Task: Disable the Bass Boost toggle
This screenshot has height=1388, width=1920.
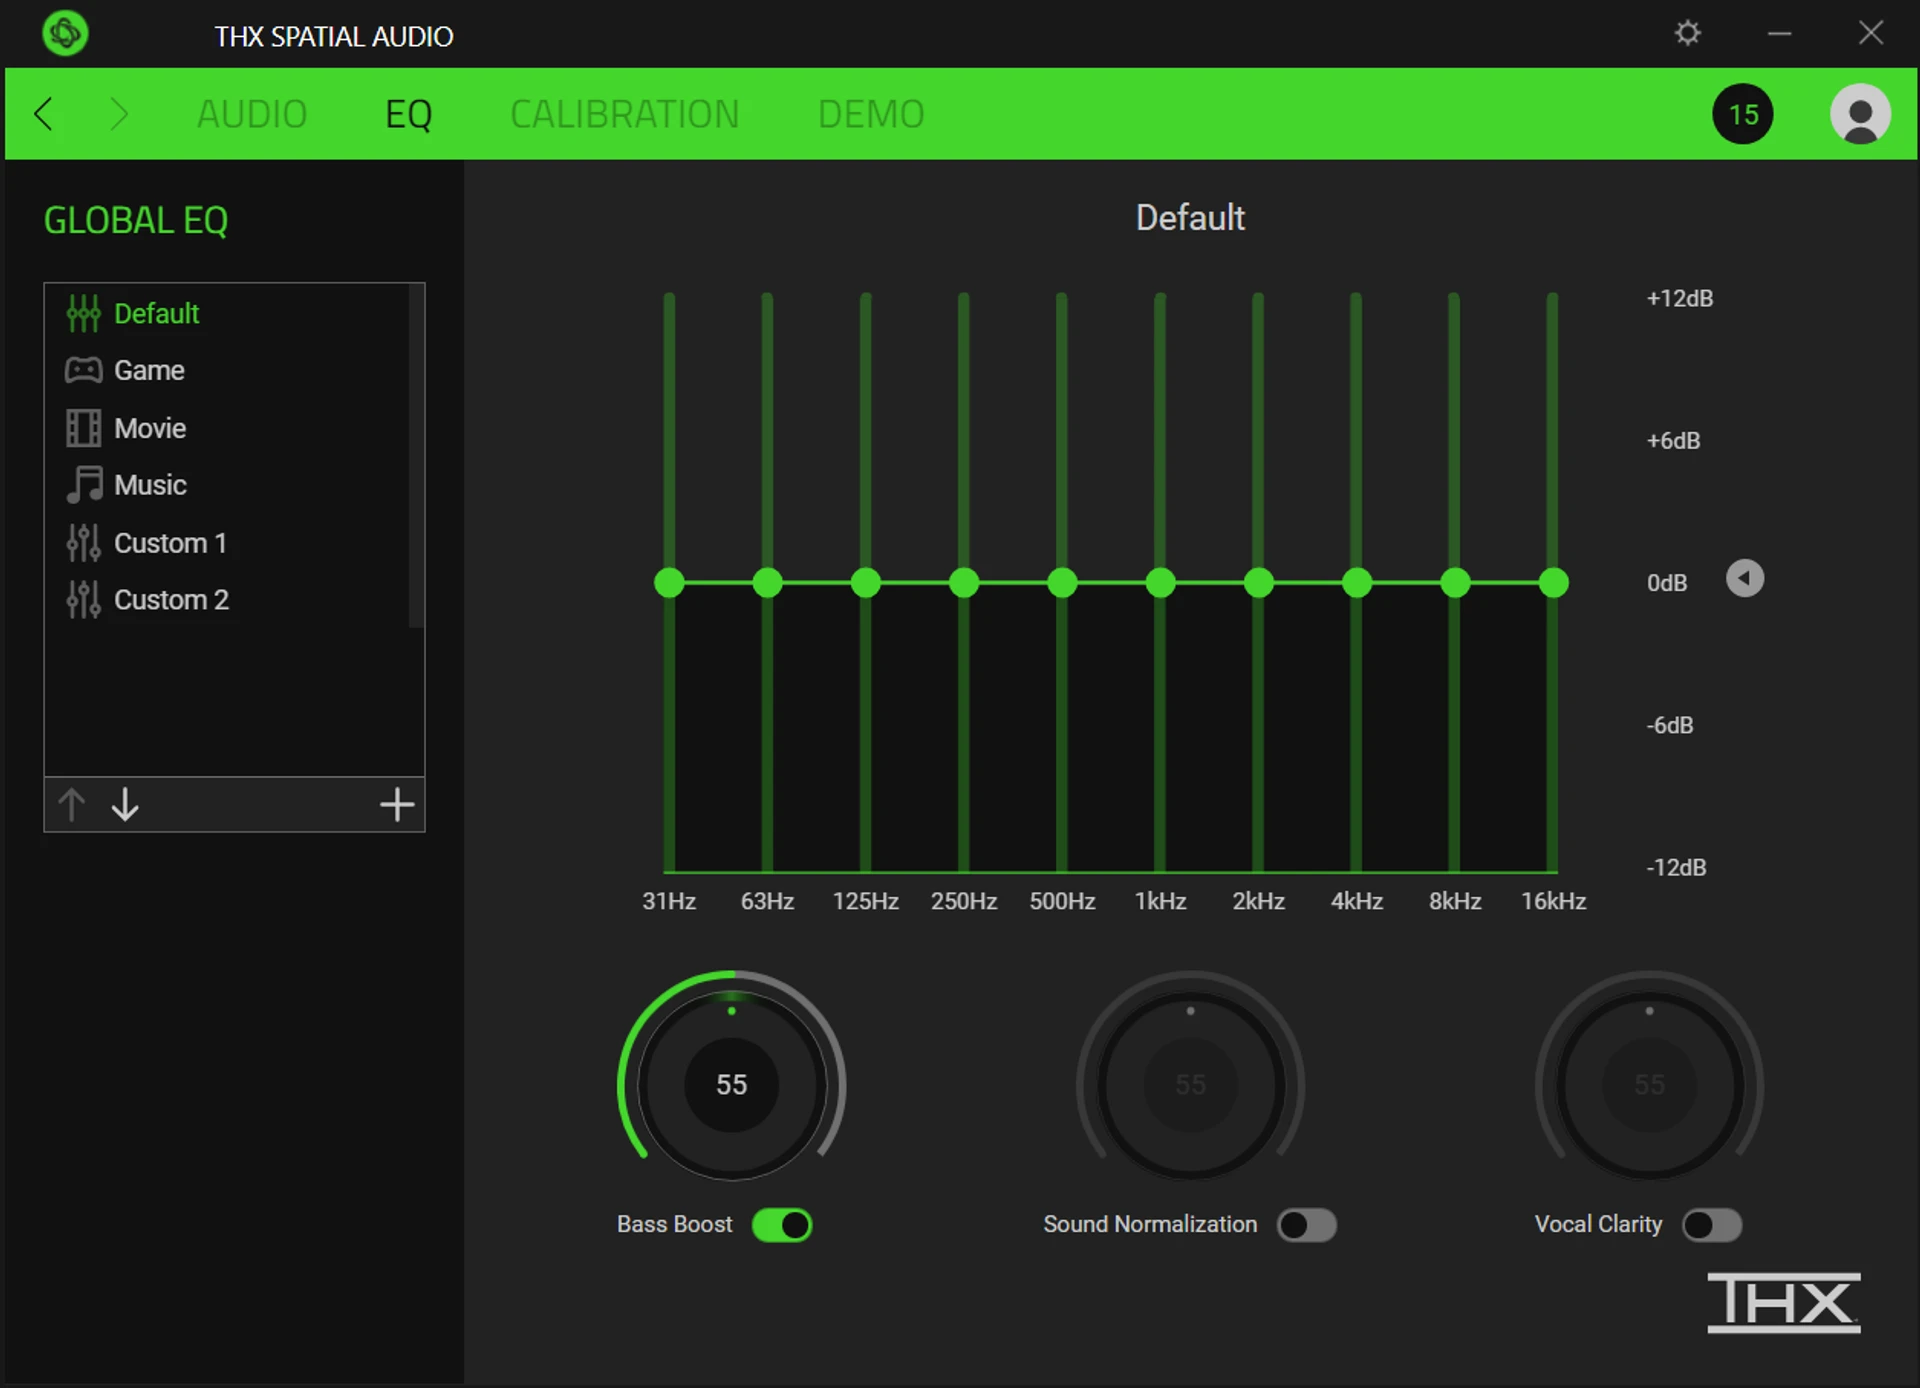Action: click(x=782, y=1225)
